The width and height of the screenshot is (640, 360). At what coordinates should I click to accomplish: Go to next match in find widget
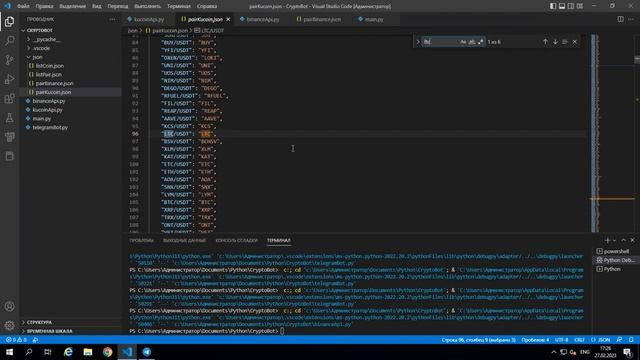[555, 42]
